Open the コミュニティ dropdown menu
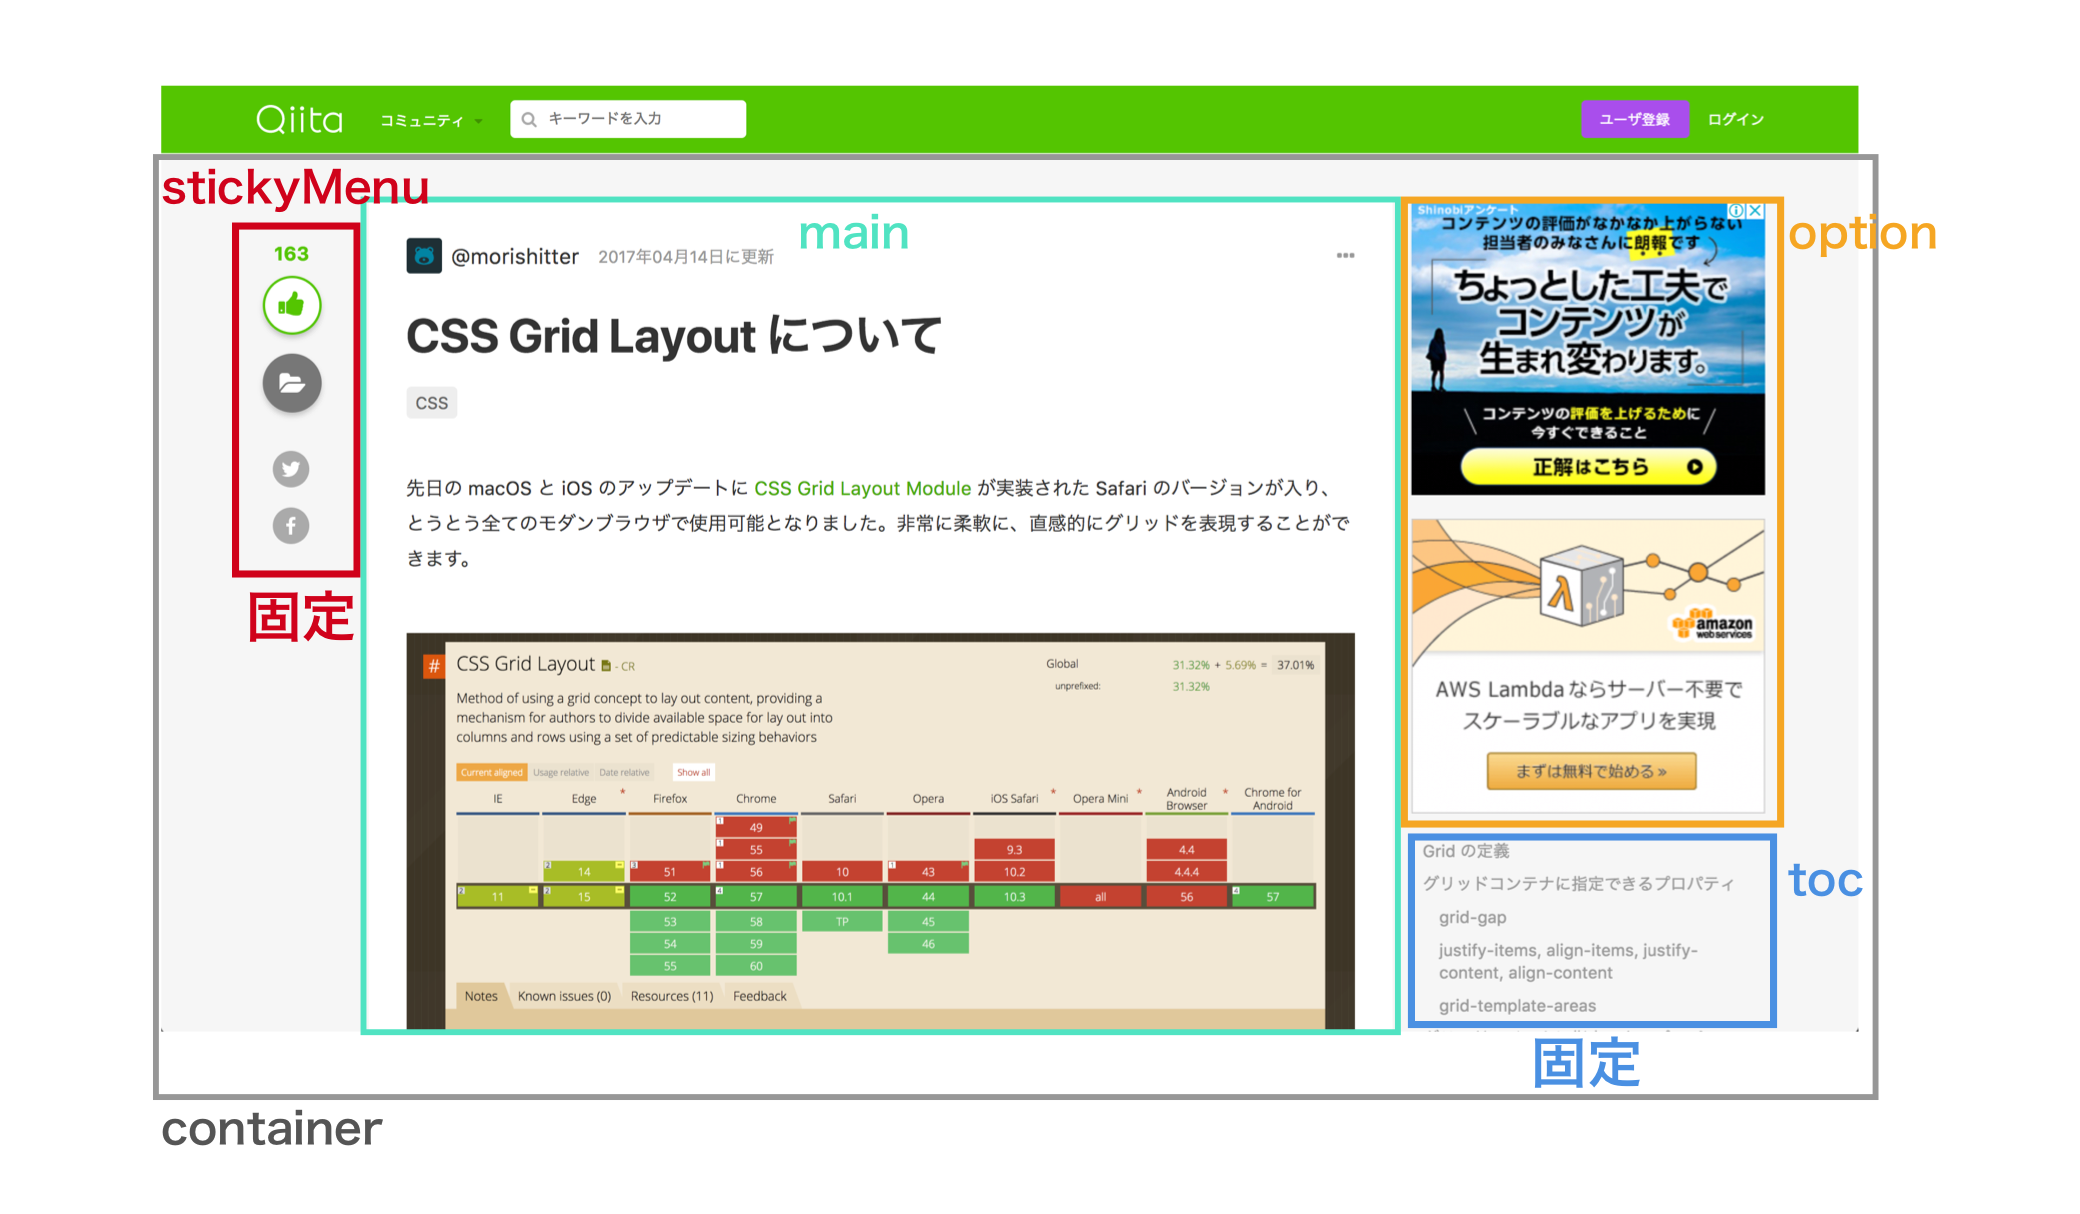Screen dimensions: 2080x1214 click(x=431, y=120)
